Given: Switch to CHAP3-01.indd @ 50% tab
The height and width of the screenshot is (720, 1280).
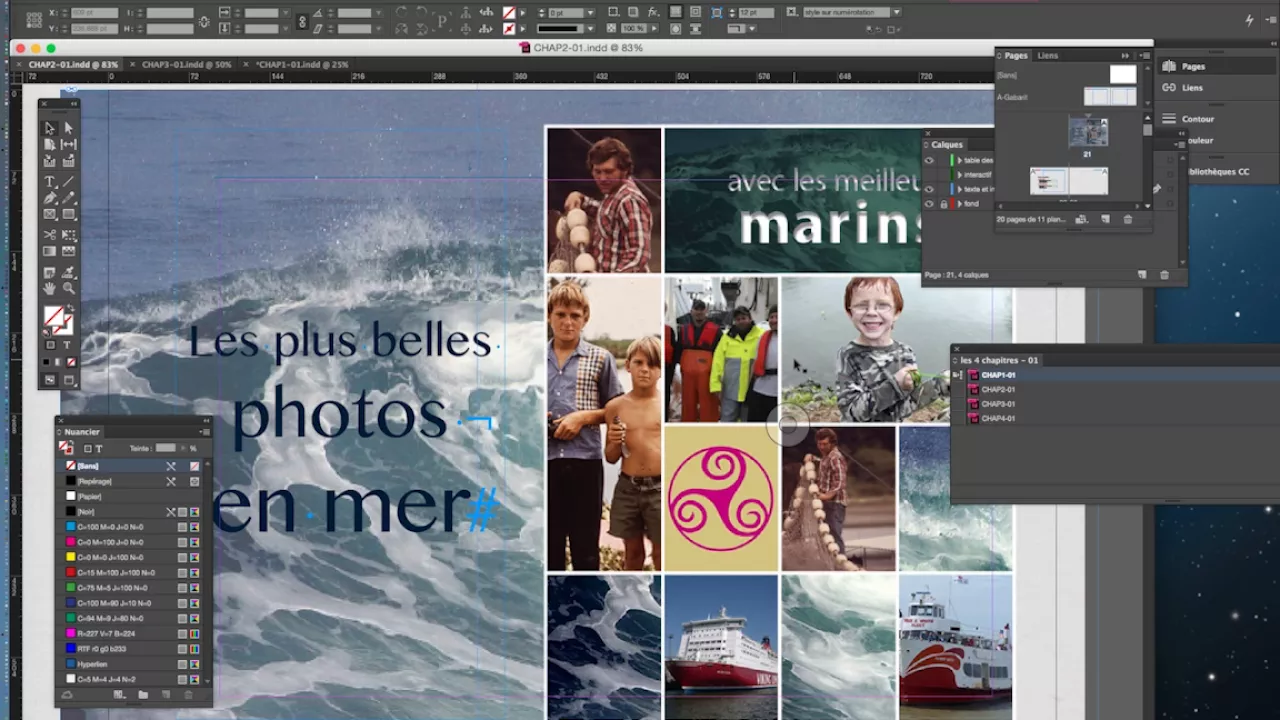Looking at the screenshot, I should tap(186, 65).
